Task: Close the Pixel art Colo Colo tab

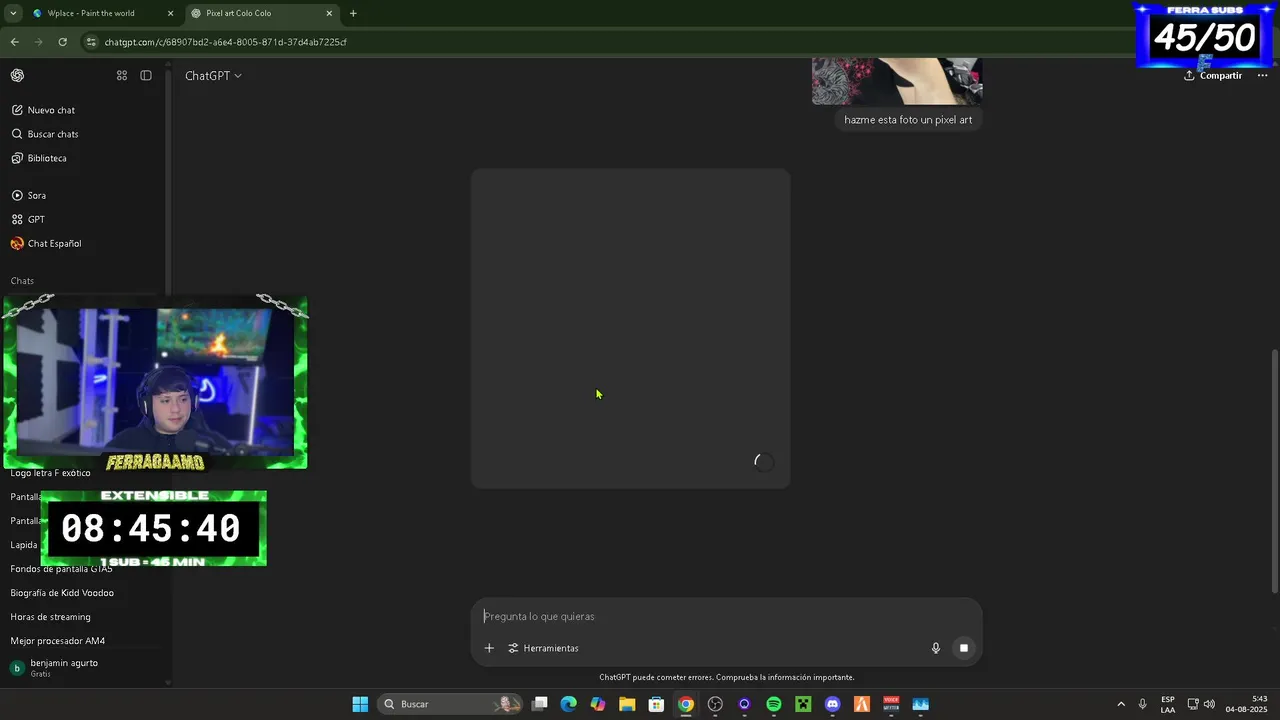Action: tap(329, 13)
